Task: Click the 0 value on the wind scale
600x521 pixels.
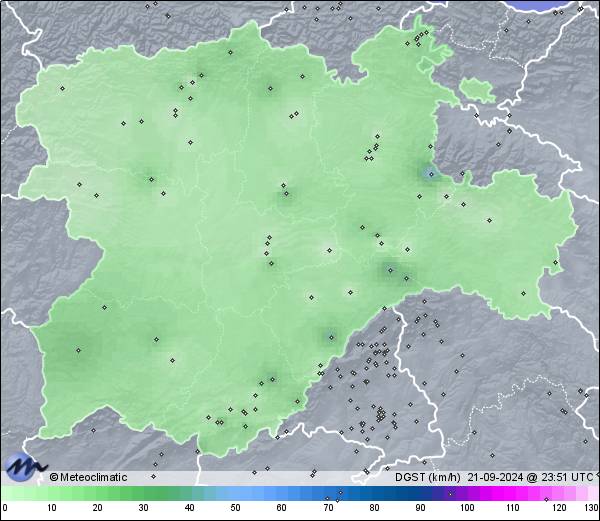Action: tap(5, 508)
